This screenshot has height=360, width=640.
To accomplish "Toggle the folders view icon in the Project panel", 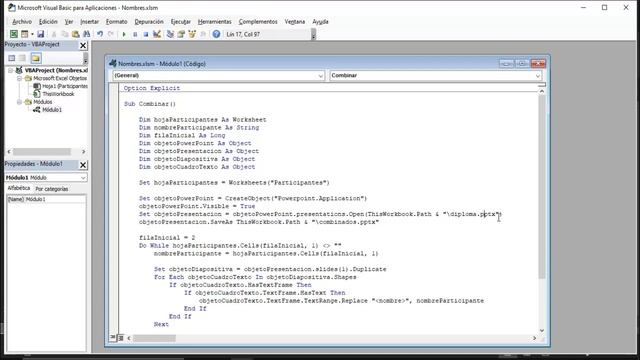I will pyautogui.click(x=36, y=58).
